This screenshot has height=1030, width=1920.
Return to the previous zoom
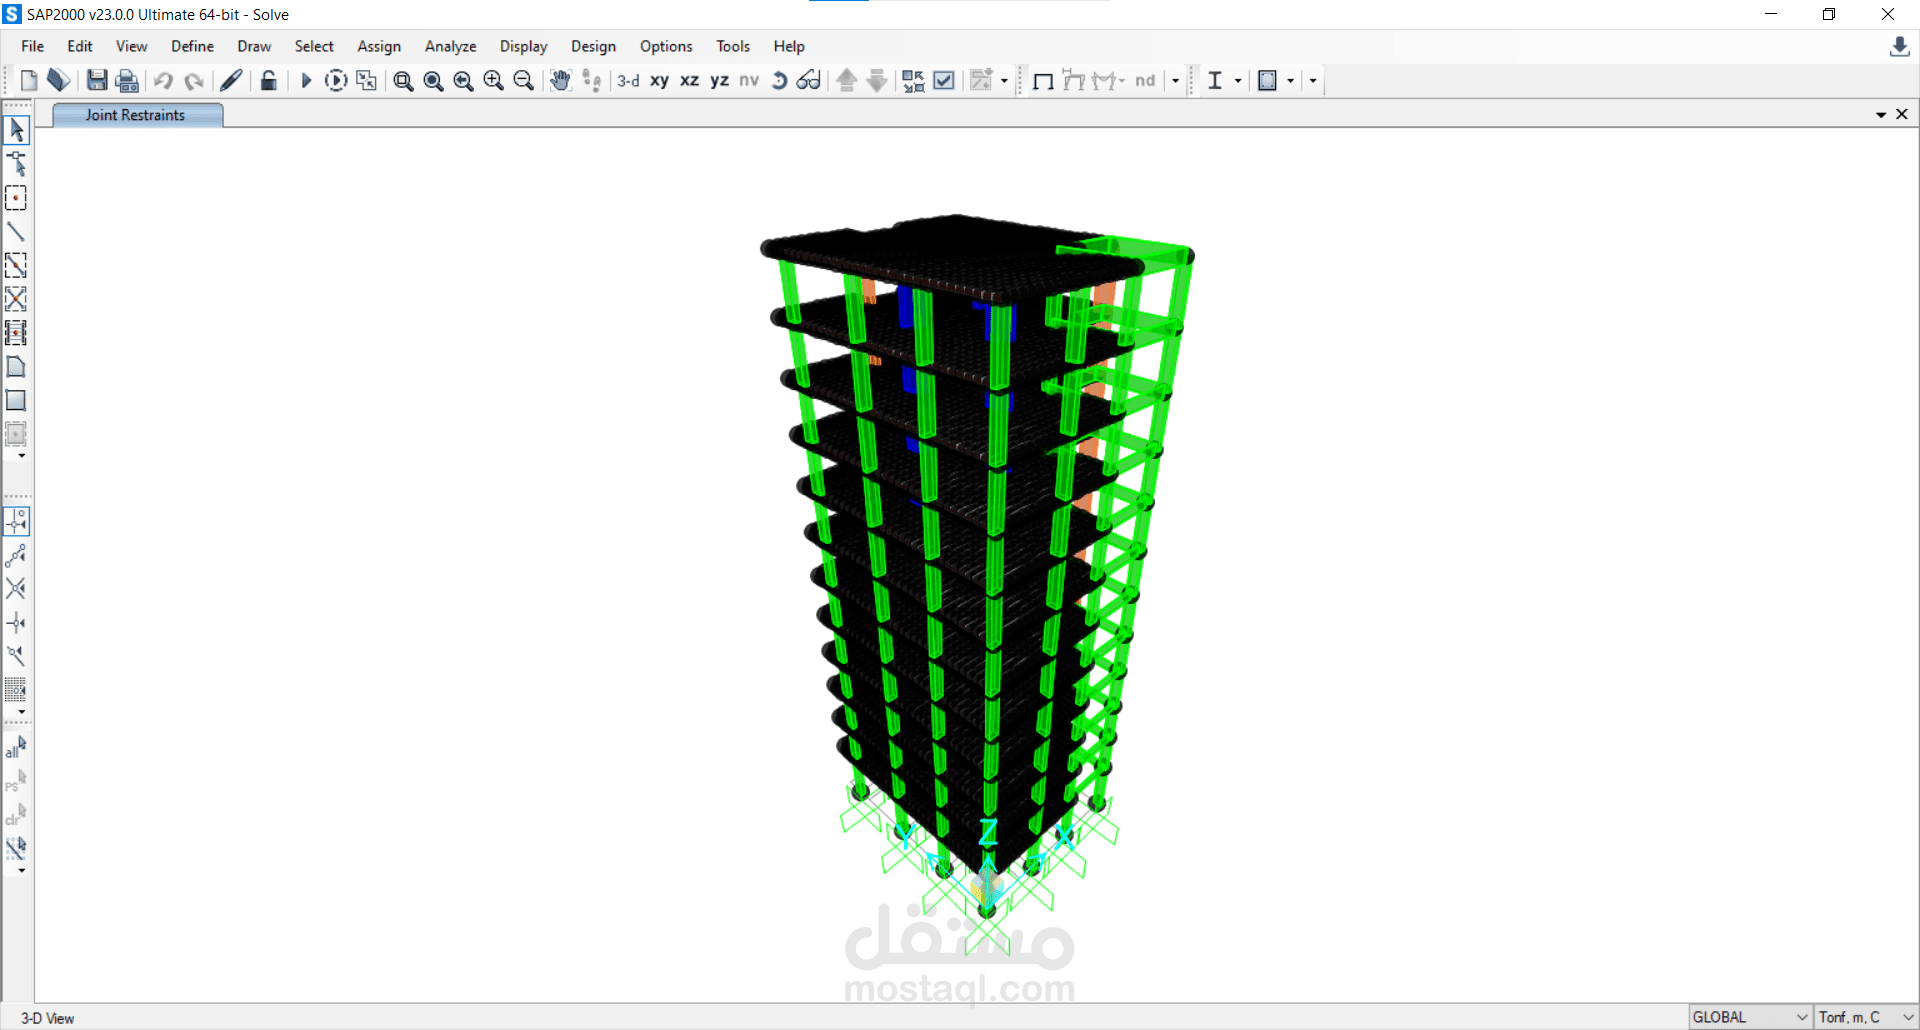tap(463, 81)
